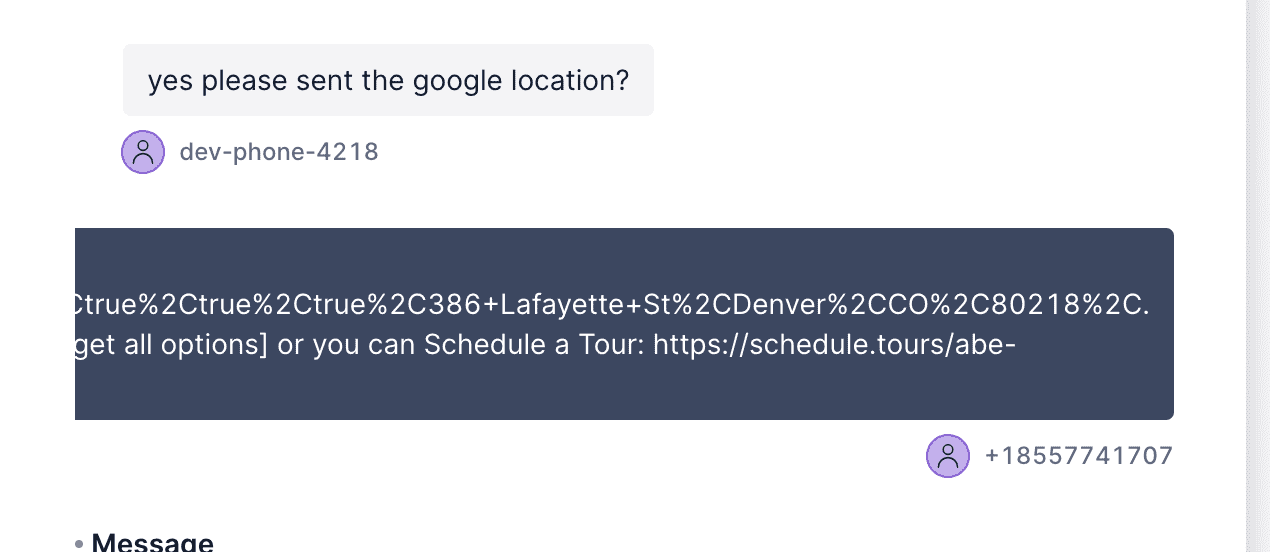Click the avatar icon beside +18557741707
1270x552 pixels.
coord(948,456)
